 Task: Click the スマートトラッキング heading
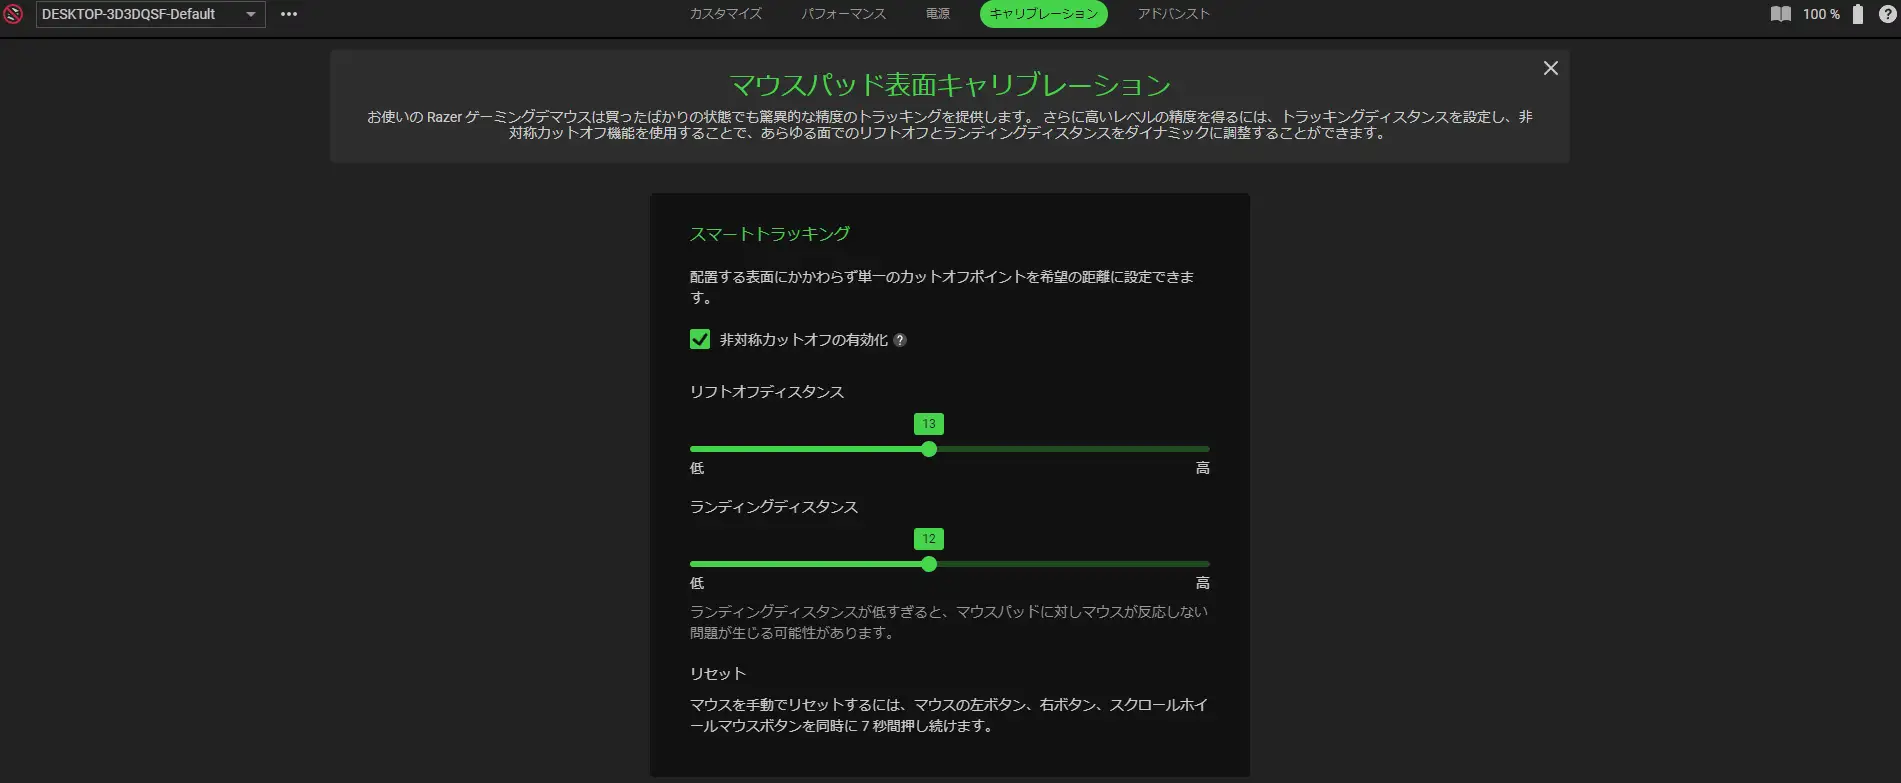click(770, 234)
